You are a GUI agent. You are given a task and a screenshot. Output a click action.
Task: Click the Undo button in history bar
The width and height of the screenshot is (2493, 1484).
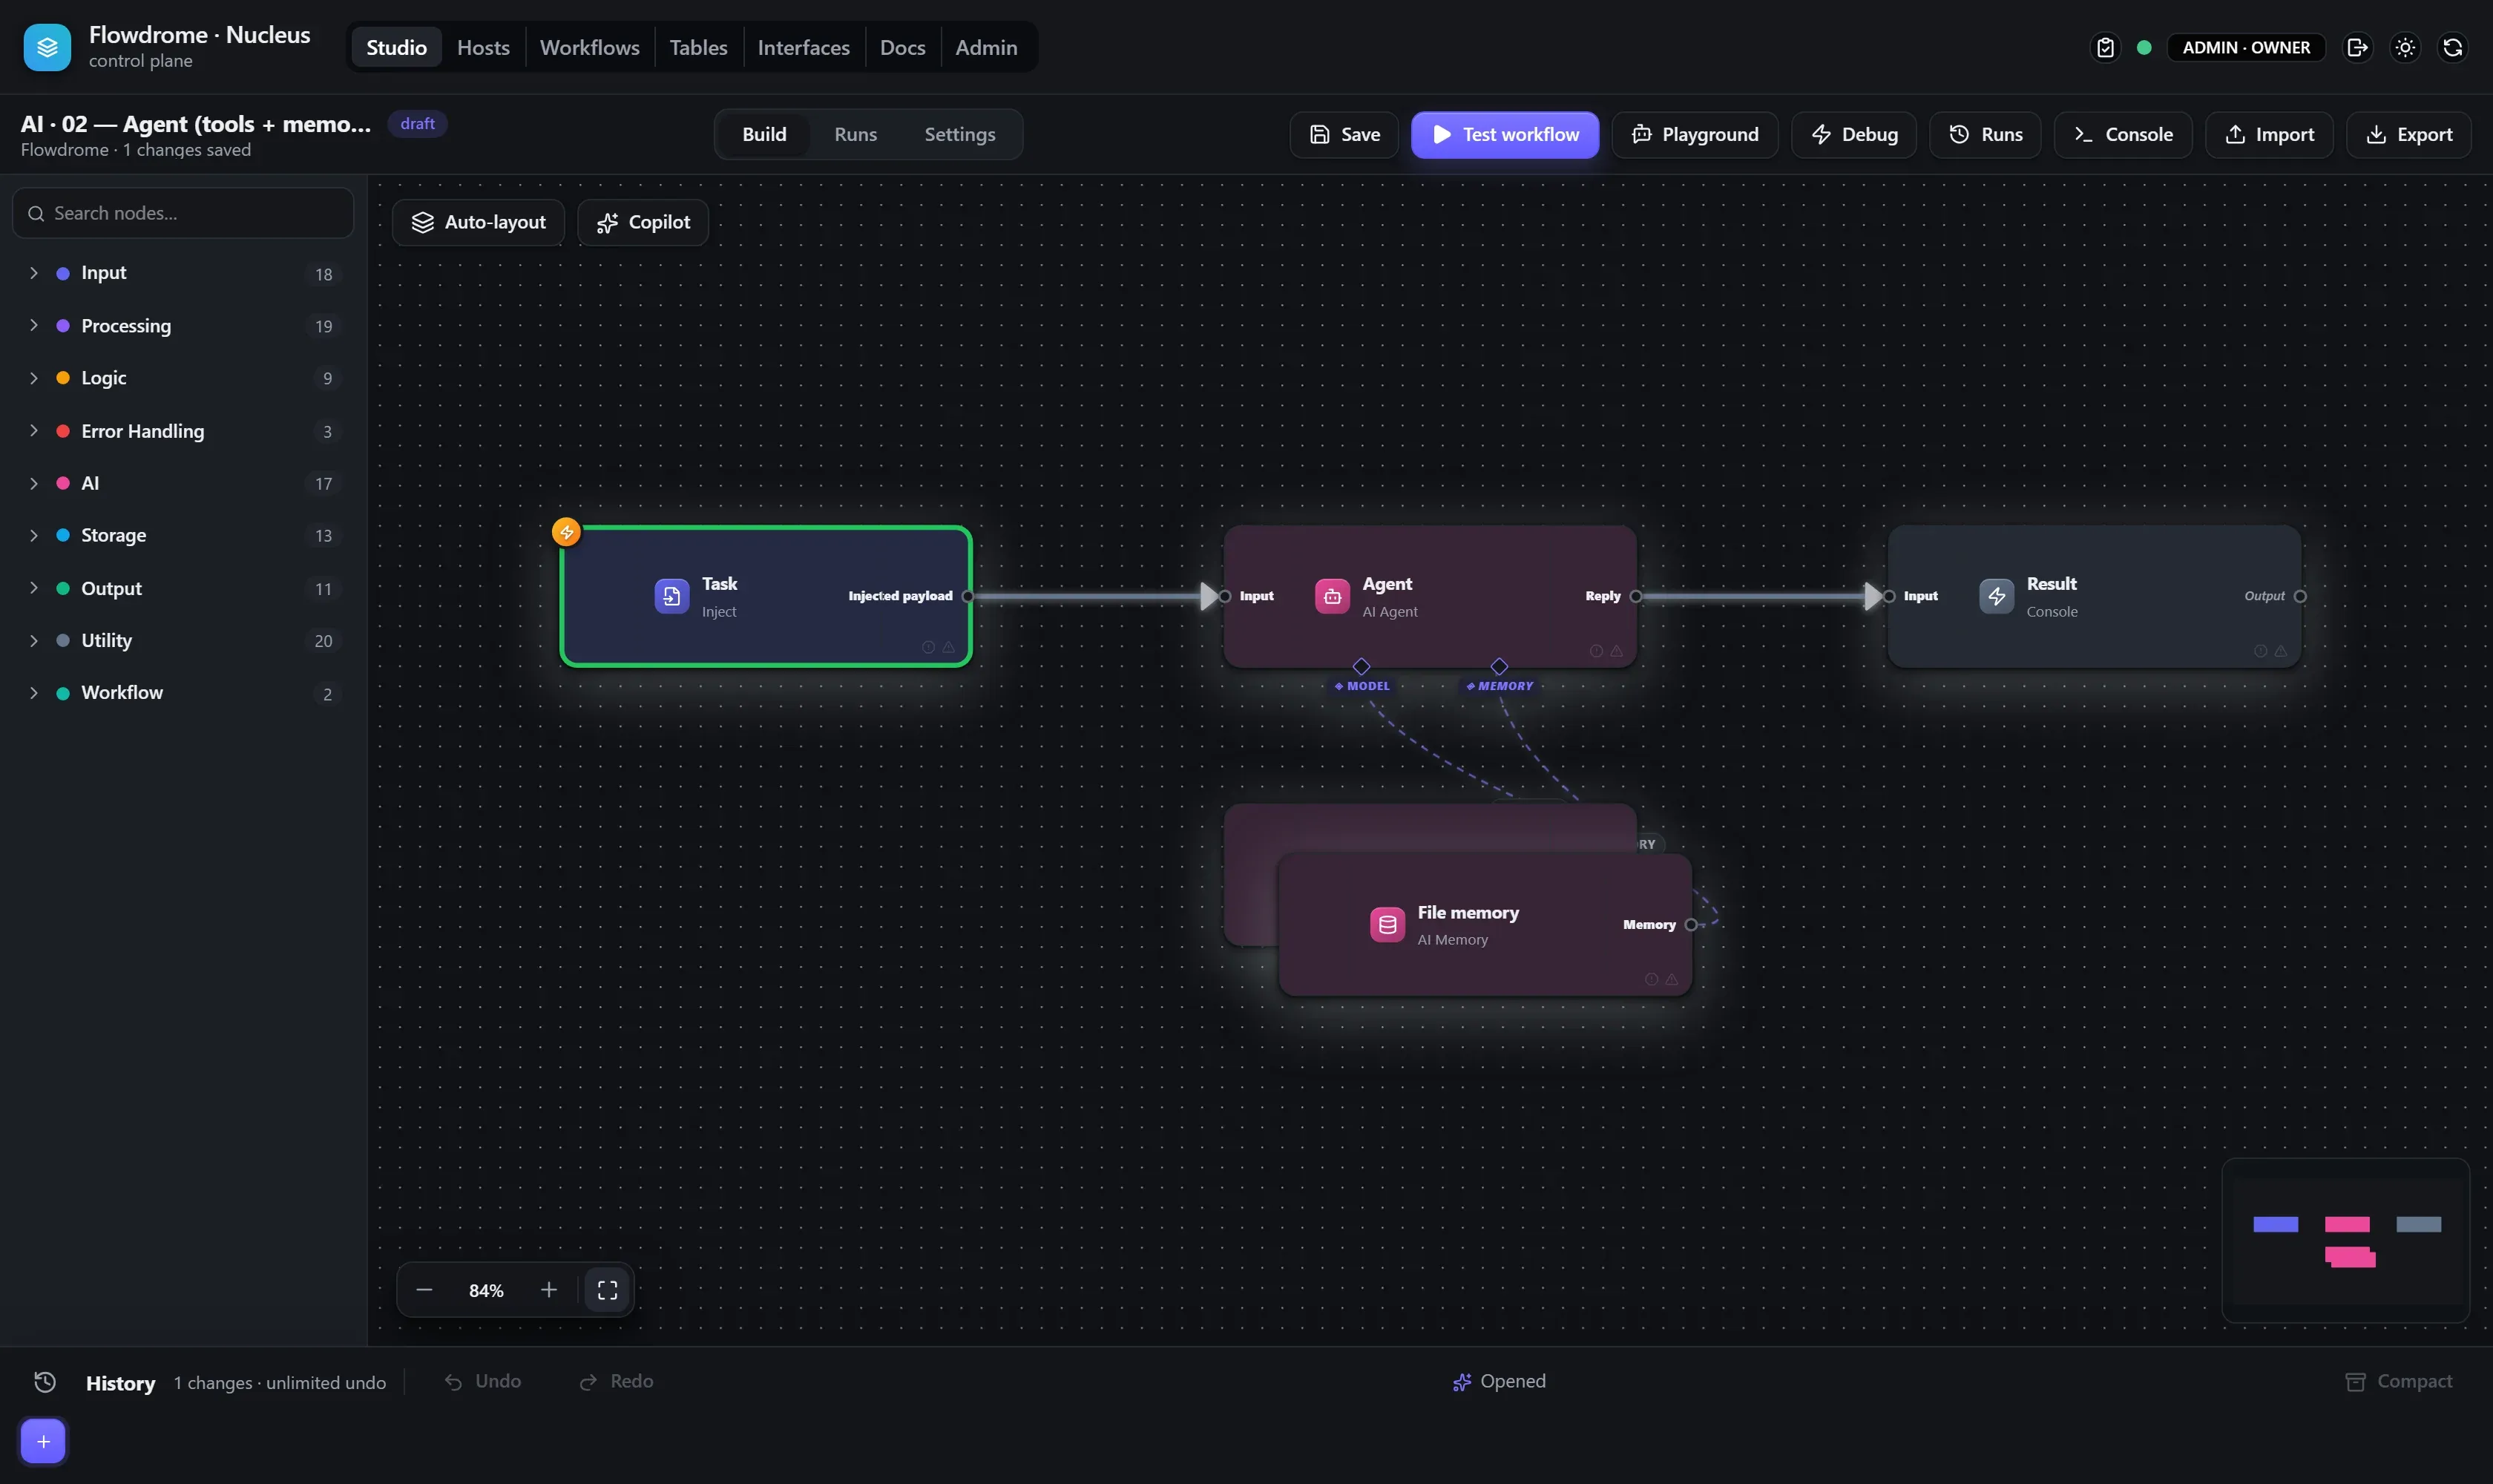pyautogui.click(x=483, y=1381)
